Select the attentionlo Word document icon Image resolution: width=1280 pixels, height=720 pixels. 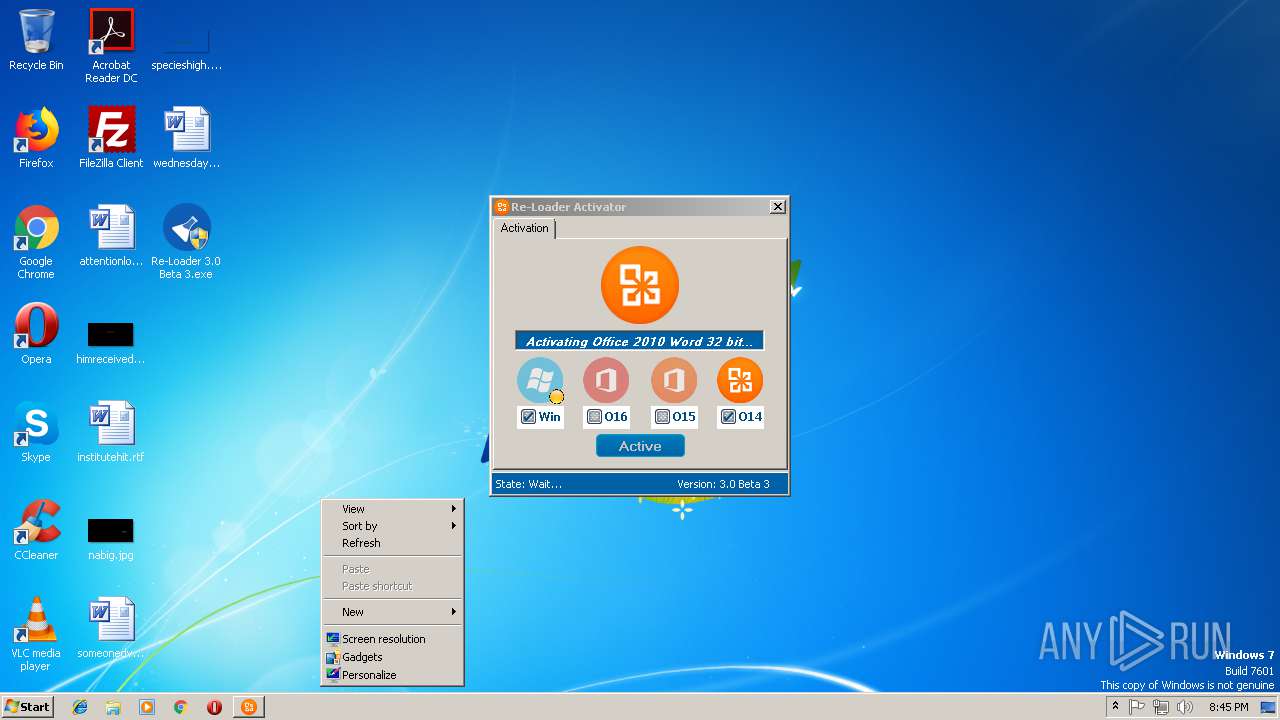pyautogui.click(x=111, y=236)
